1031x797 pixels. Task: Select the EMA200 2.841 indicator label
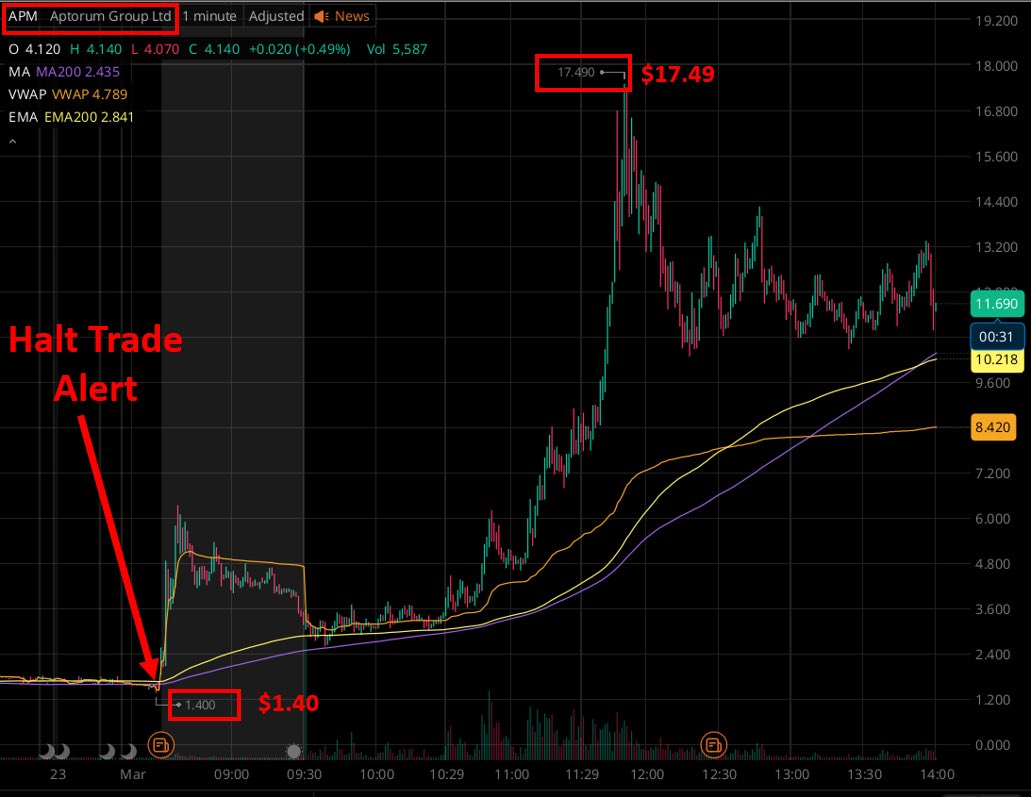tap(89, 117)
